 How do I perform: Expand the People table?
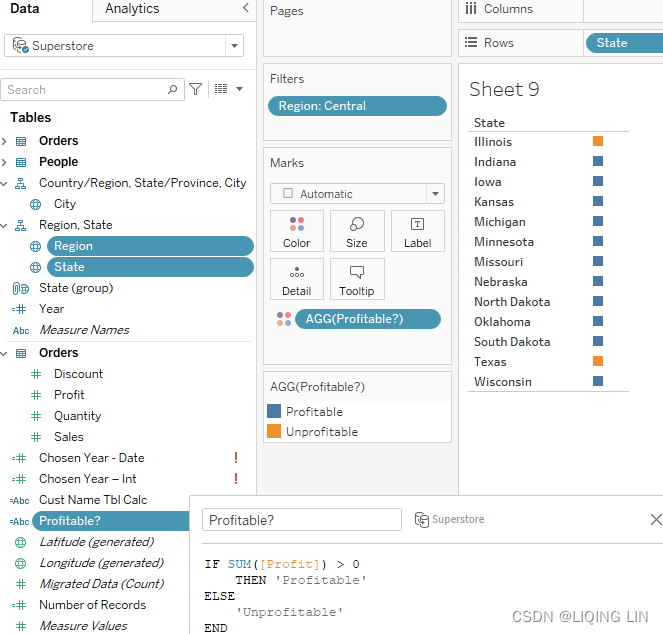pyautogui.click(x=5, y=162)
